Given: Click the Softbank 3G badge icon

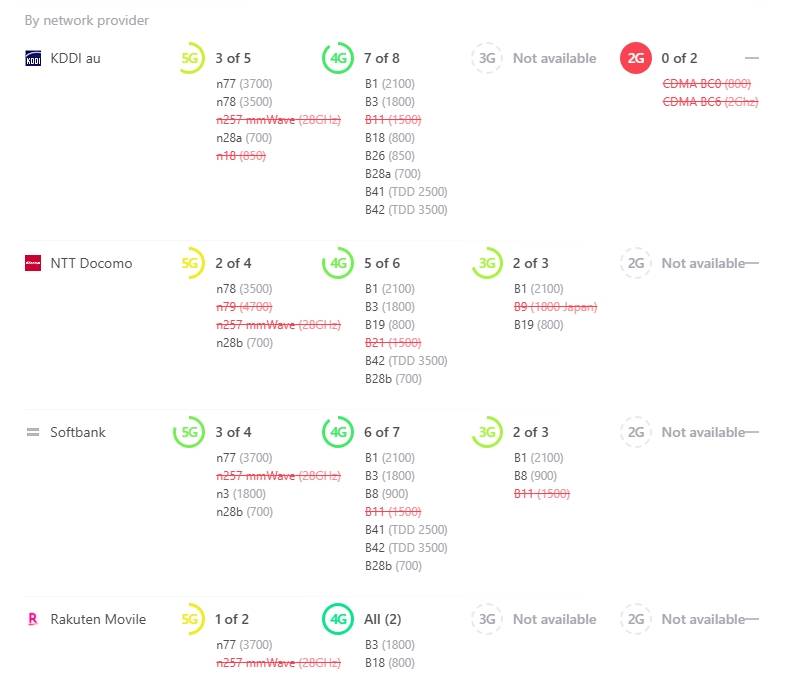Looking at the screenshot, I should 487,432.
